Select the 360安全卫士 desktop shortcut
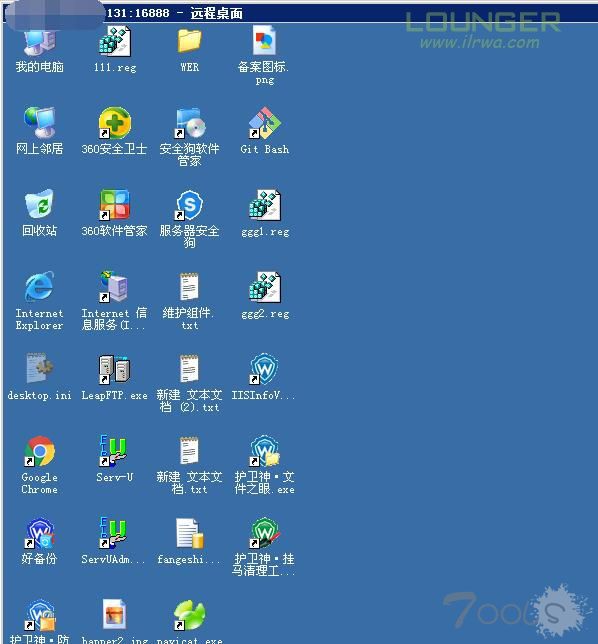This screenshot has height=644, width=598. tap(115, 123)
